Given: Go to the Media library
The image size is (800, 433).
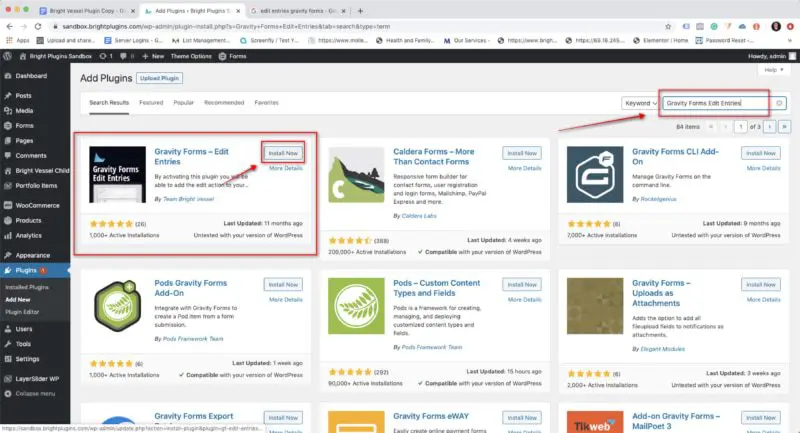Looking at the screenshot, I should pyautogui.click(x=24, y=110).
